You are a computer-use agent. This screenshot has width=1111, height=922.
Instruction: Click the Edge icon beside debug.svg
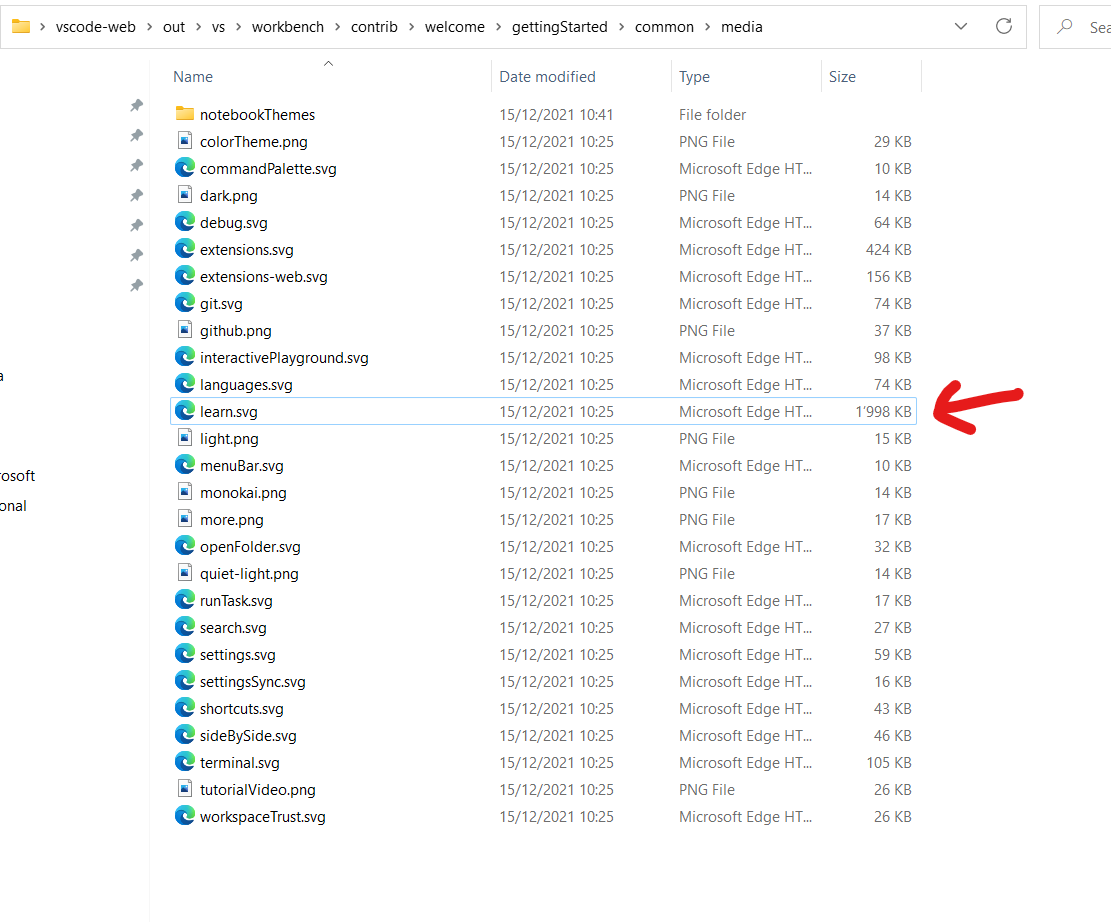[x=185, y=222]
